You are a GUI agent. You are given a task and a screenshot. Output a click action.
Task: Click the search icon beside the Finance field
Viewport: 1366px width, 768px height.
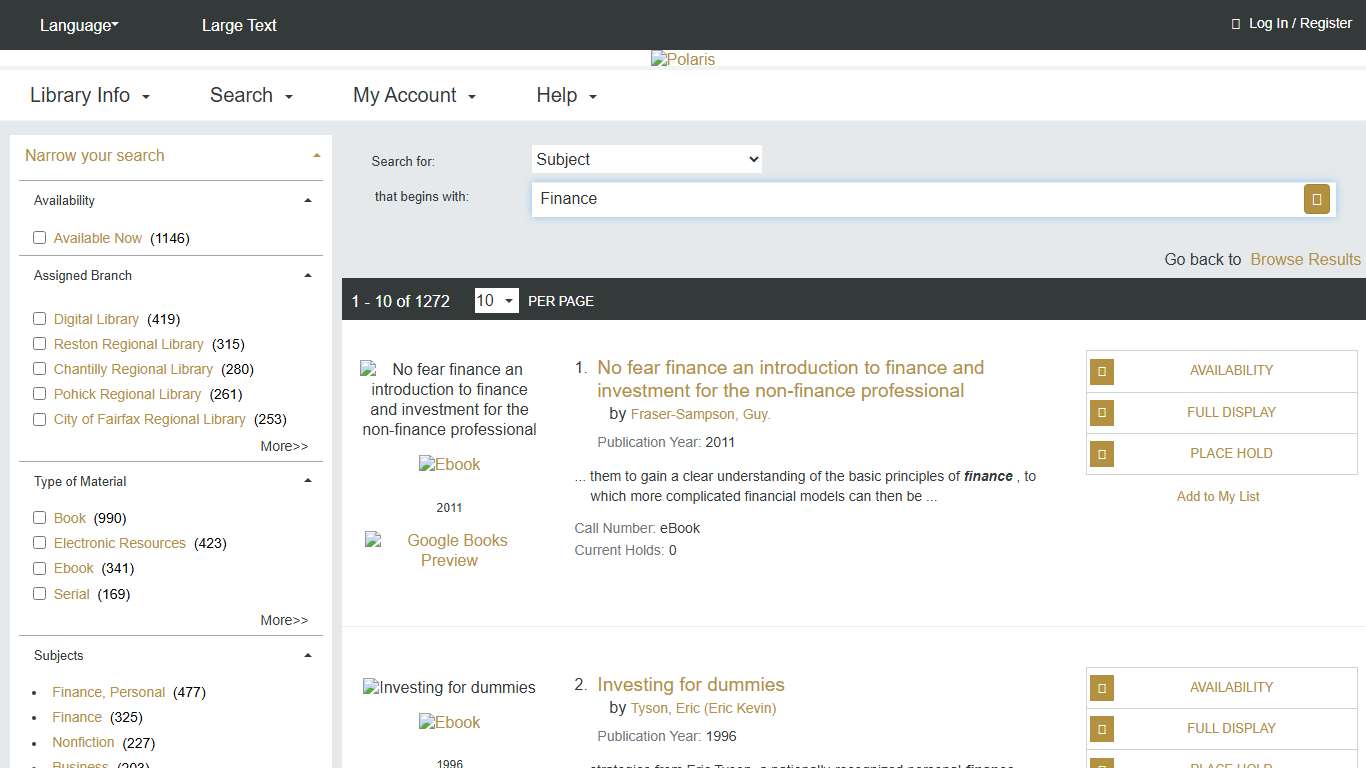1316,199
